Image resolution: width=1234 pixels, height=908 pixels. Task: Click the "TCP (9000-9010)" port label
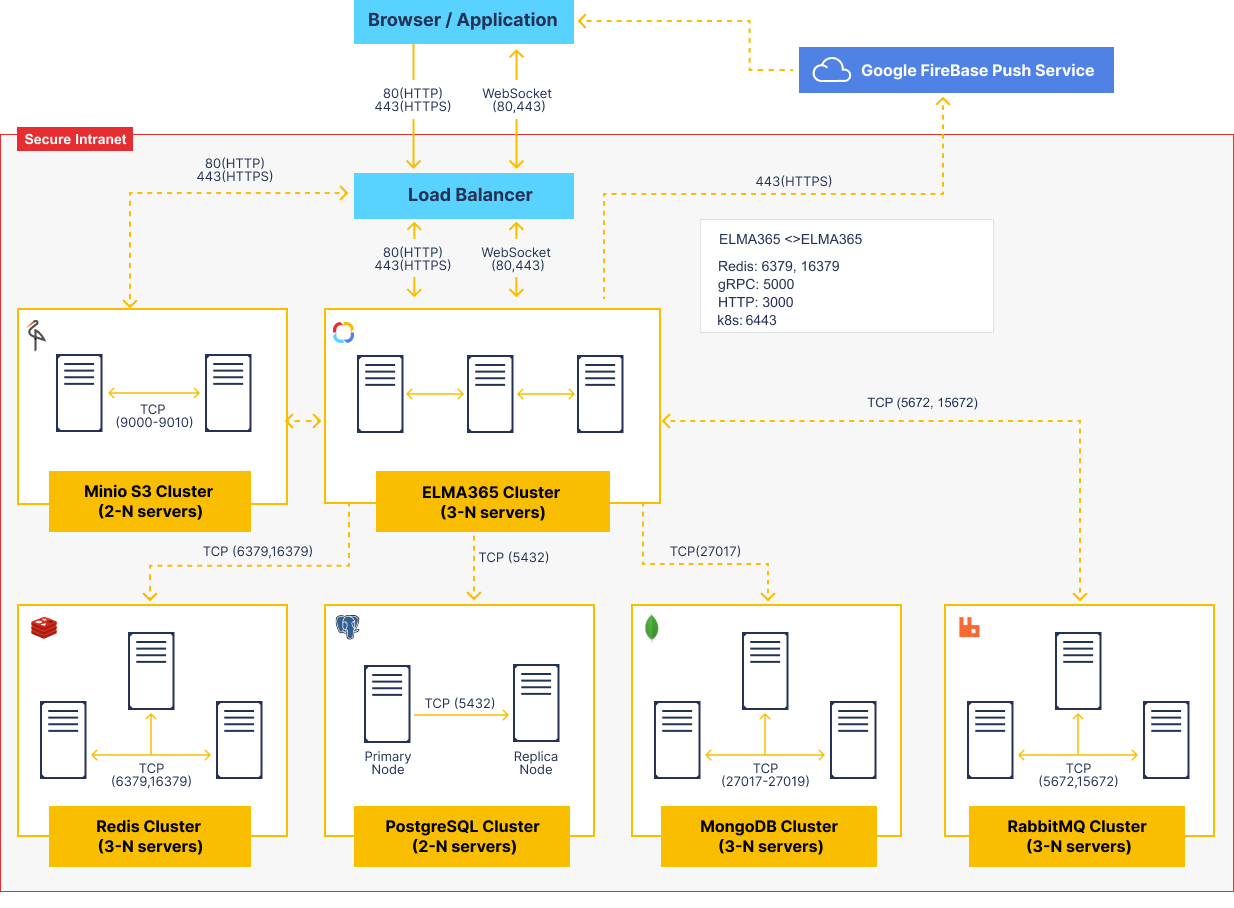tap(154, 416)
